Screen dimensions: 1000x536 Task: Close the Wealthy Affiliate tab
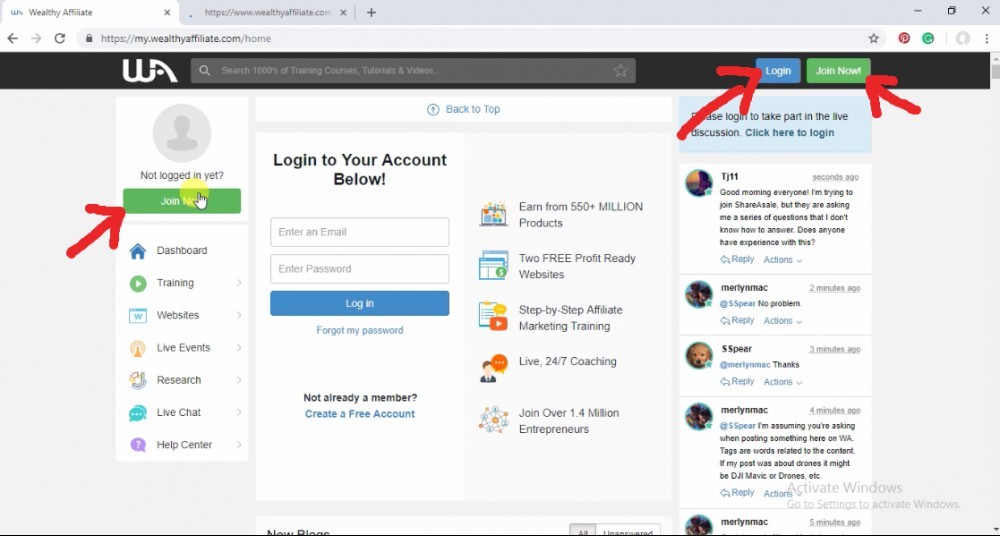[167, 13]
